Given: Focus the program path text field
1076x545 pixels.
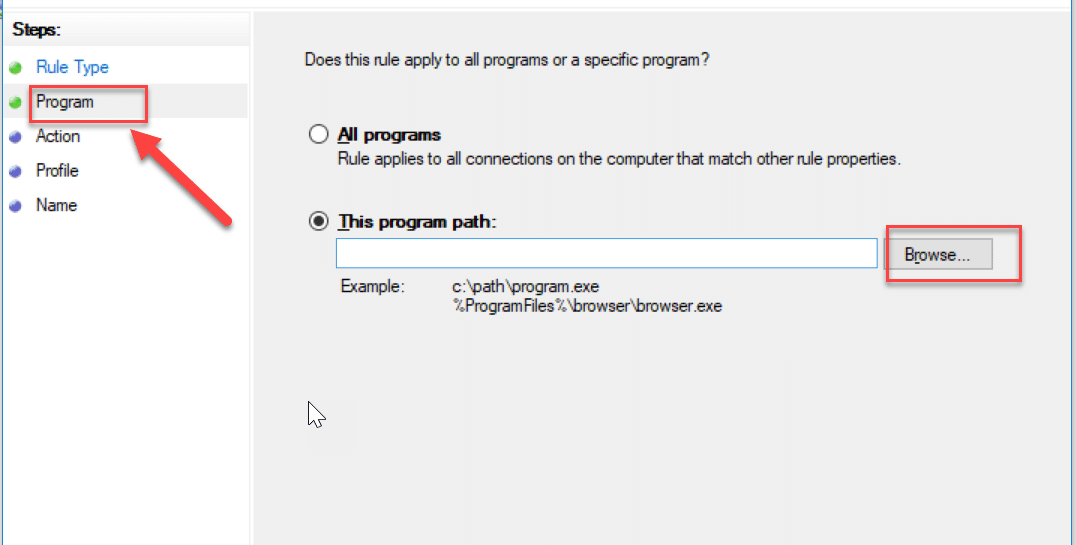Looking at the screenshot, I should pyautogui.click(x=606, y=254).
